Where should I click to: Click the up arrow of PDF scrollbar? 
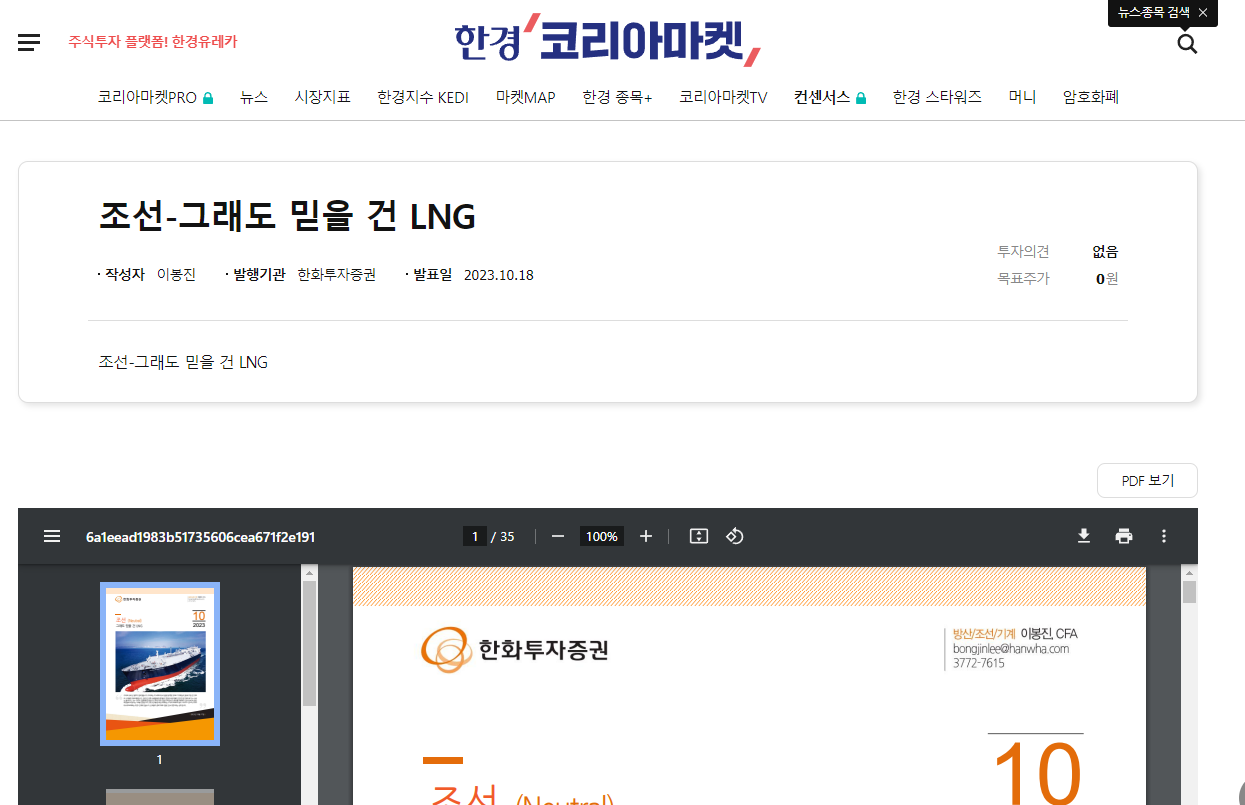pyautogui.click(x=1190, y=573)
